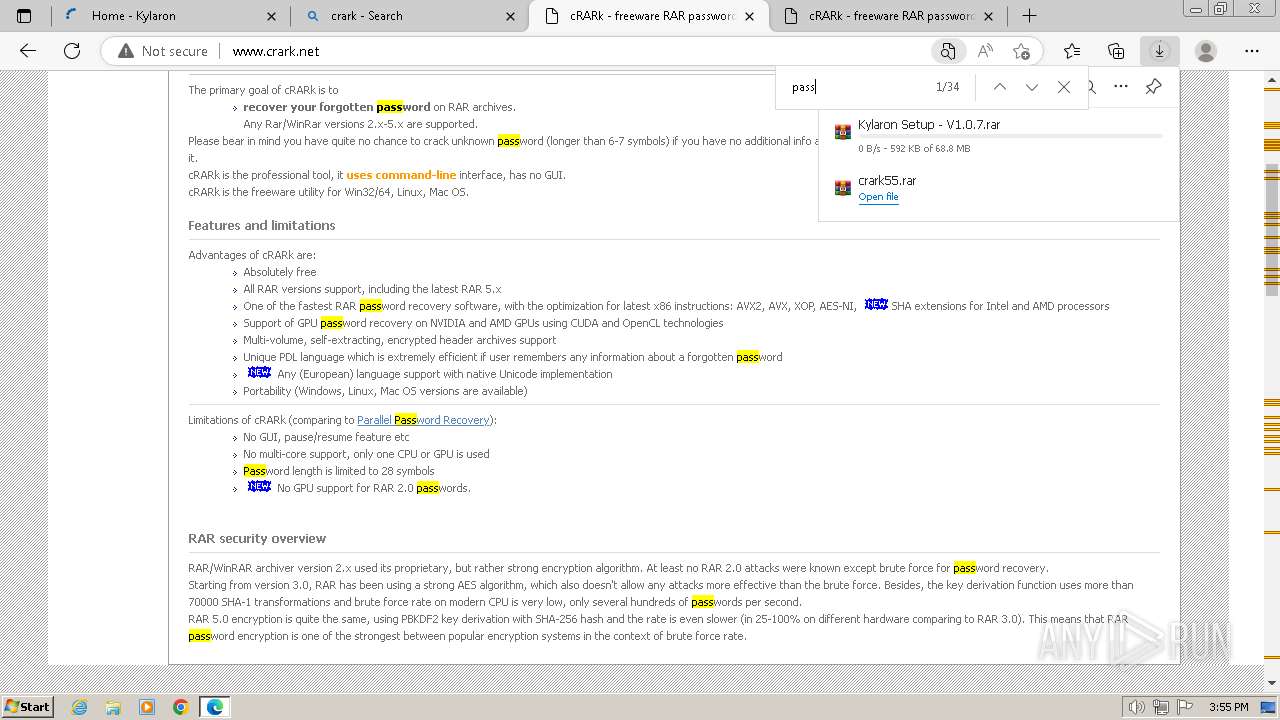This screenshot has height=720, width=1280.
Task: Open more options in Downloads panel
Action: (1121, 87)
